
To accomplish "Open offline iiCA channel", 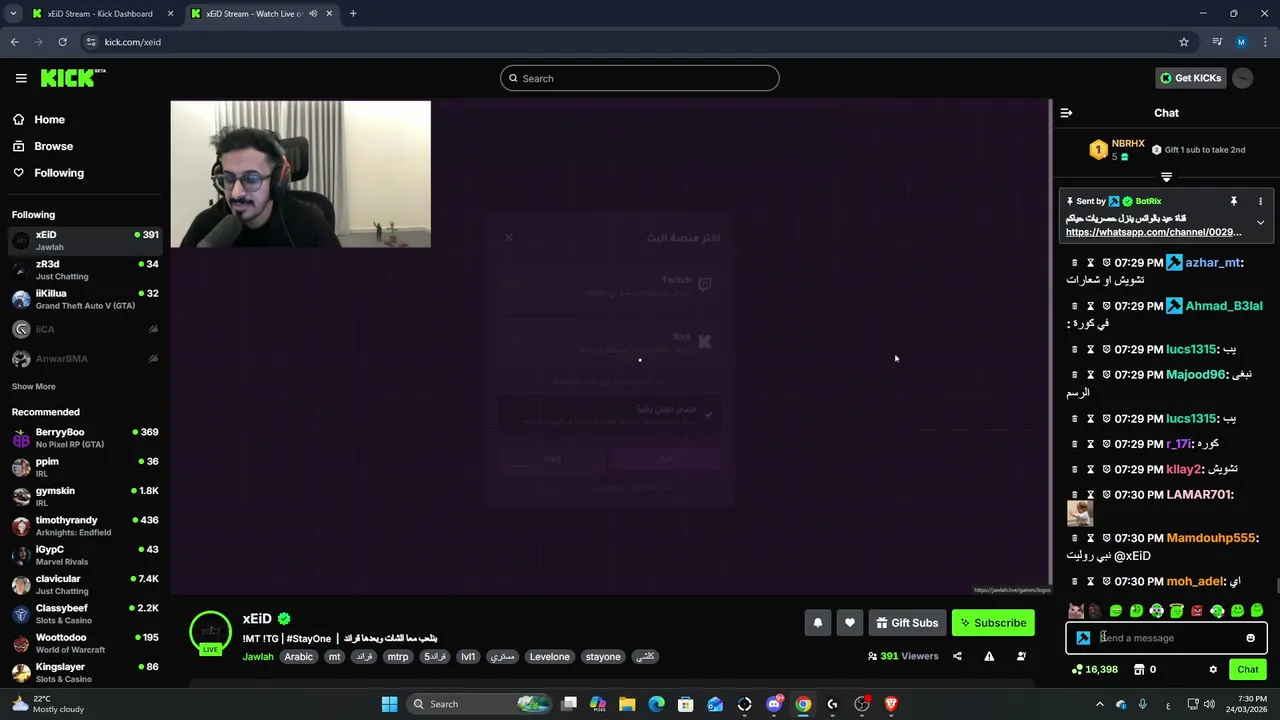I will point(85,329).
